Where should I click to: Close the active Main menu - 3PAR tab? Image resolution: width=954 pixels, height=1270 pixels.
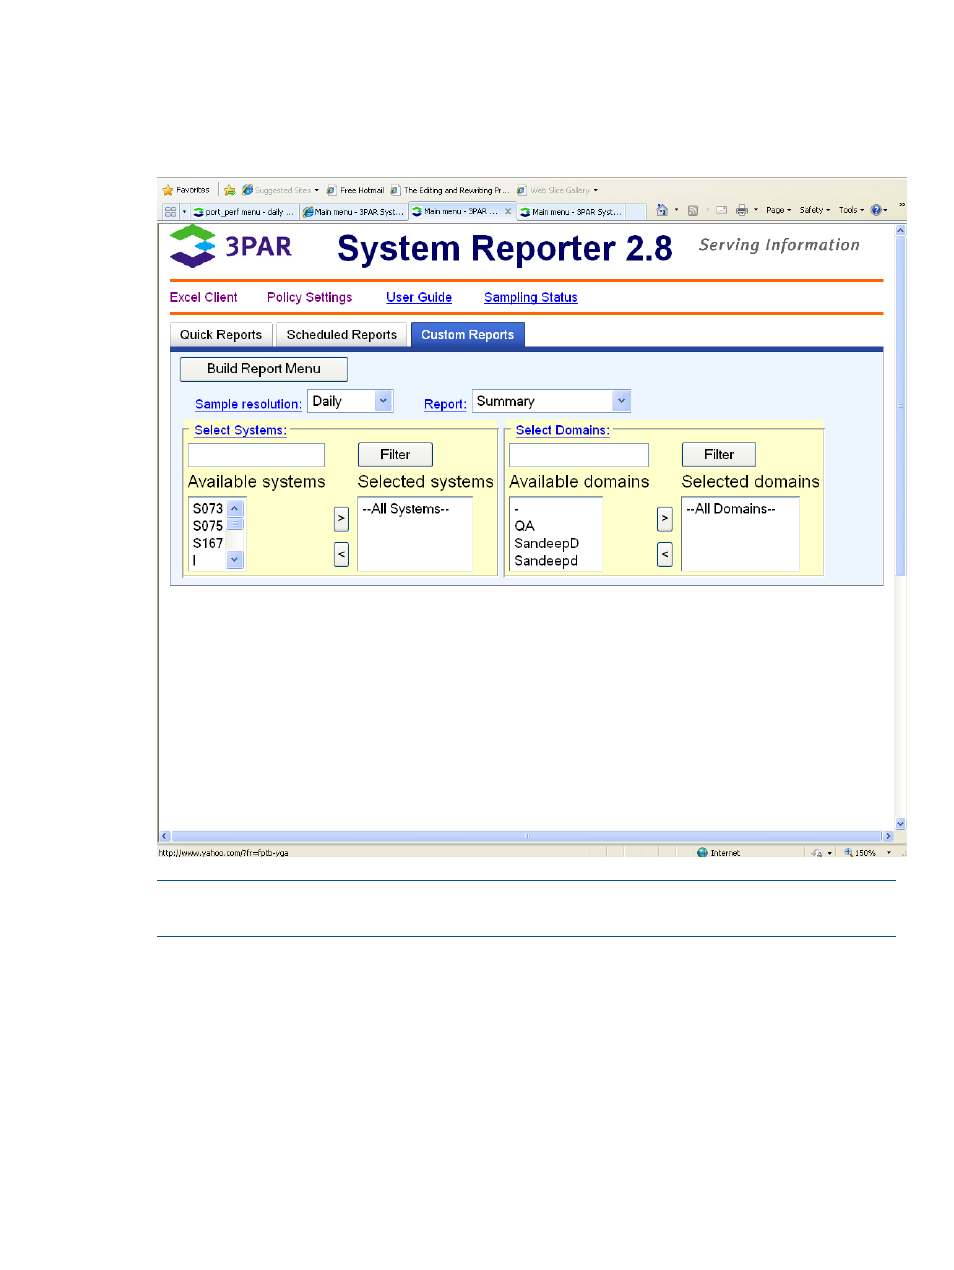tap(508, 211)
